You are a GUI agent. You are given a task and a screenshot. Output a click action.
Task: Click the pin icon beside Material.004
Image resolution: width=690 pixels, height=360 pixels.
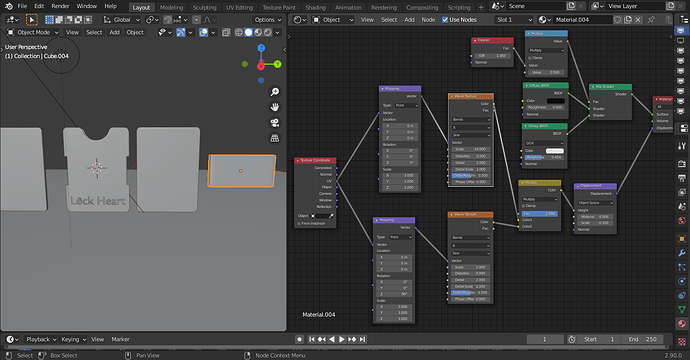(651, 20)
